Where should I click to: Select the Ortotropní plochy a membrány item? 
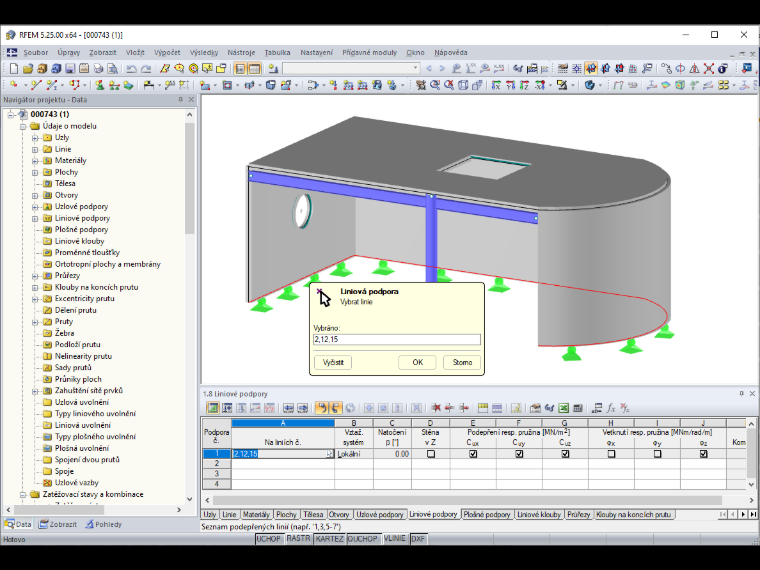tap(108, 264)
